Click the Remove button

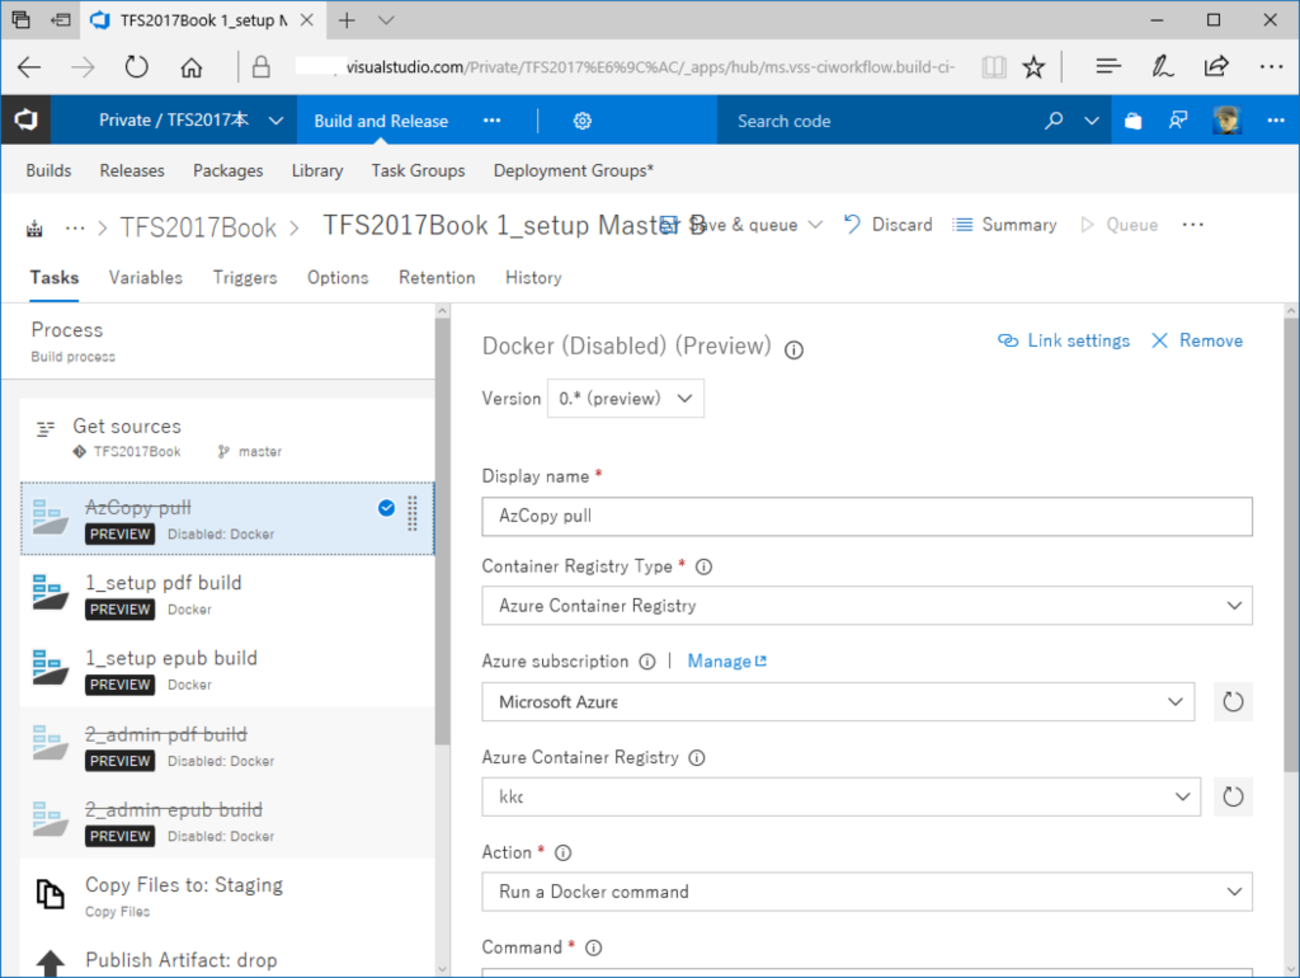[x=1197, y=341]
